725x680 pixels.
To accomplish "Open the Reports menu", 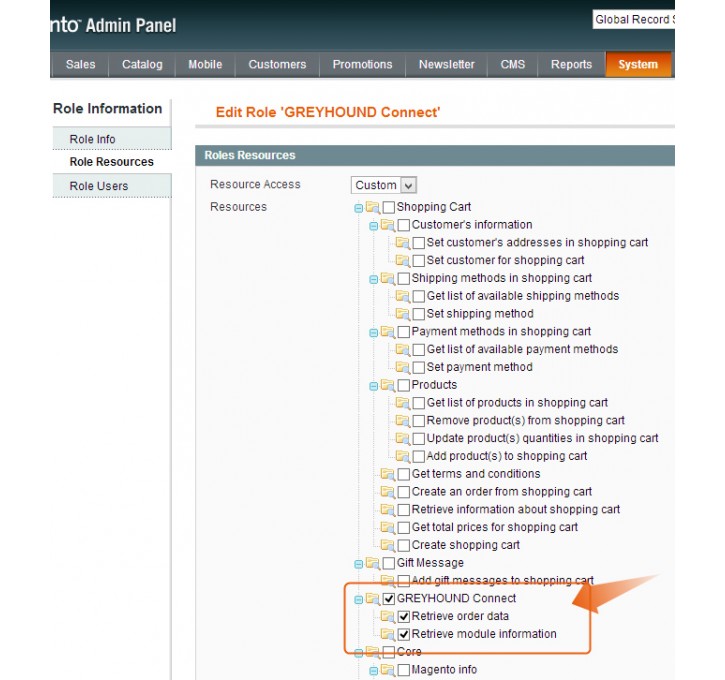I will (x=571, y=65).
